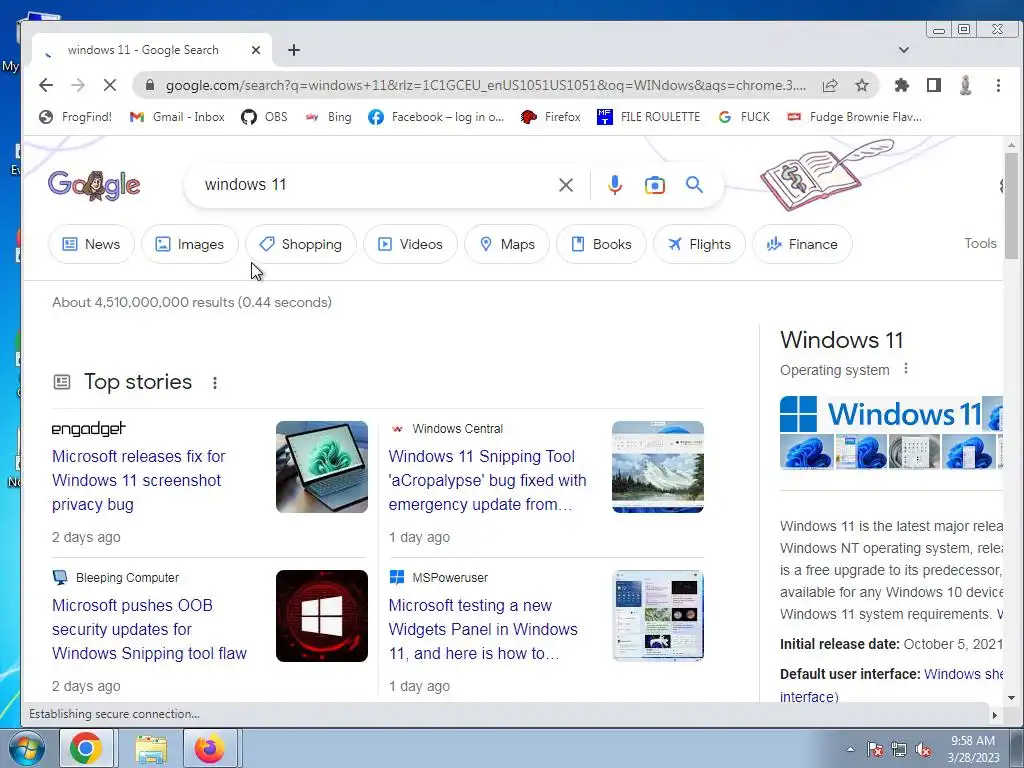Screen dimensions: 1024x768
Task: Open the Bing bookmark
Action: click(328, 117)
